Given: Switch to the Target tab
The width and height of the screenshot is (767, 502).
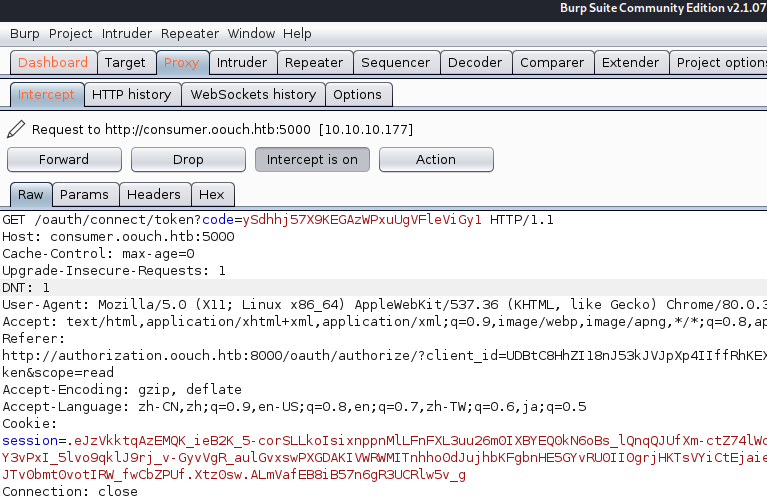Looking at the screenshot, I should [x=125, y=63].
